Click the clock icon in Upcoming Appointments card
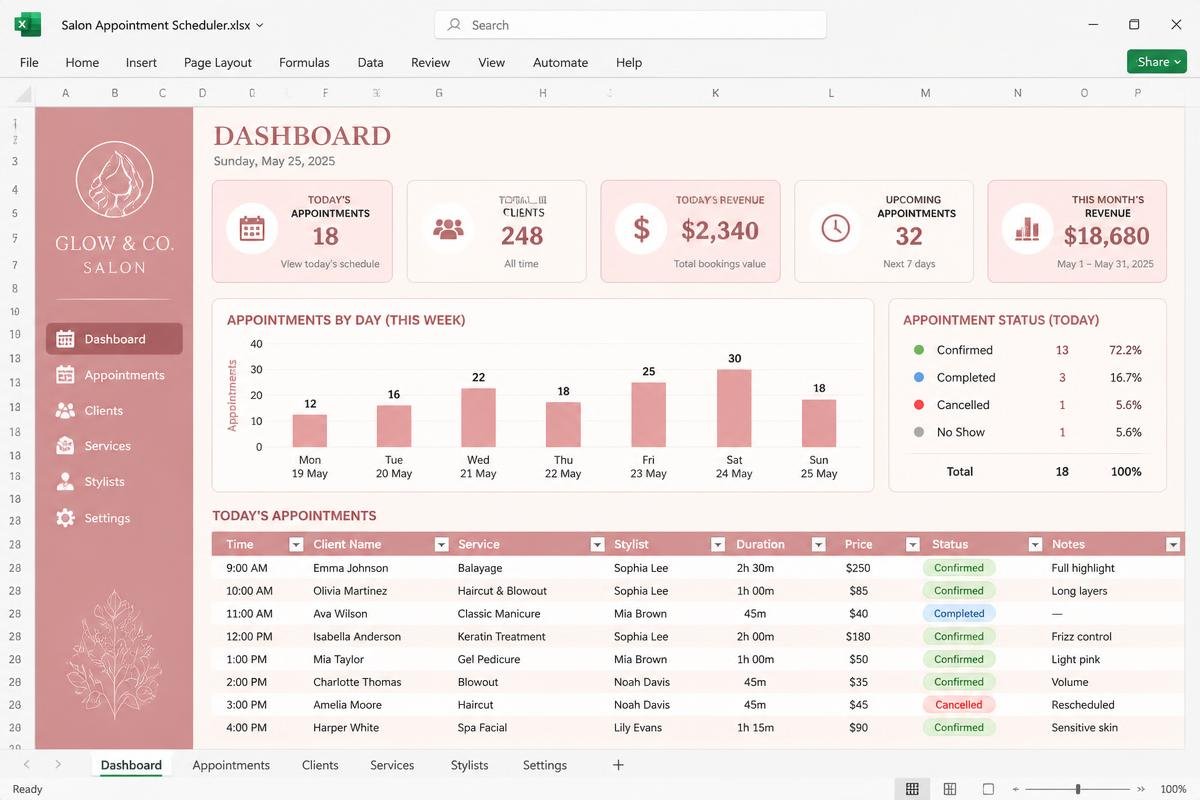This screenshot has height=800, width=1200. coord(835,229)
